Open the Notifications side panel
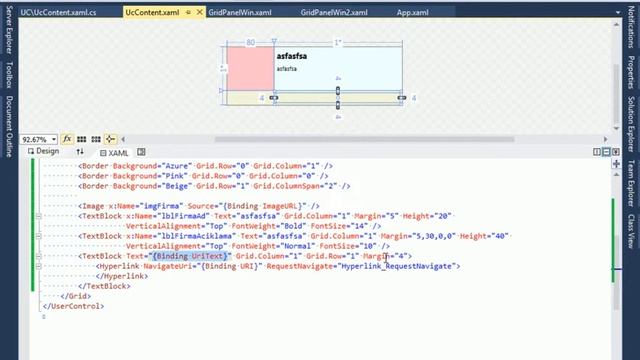The width and height of the screenshot is (640, 360). coord(631,27)
